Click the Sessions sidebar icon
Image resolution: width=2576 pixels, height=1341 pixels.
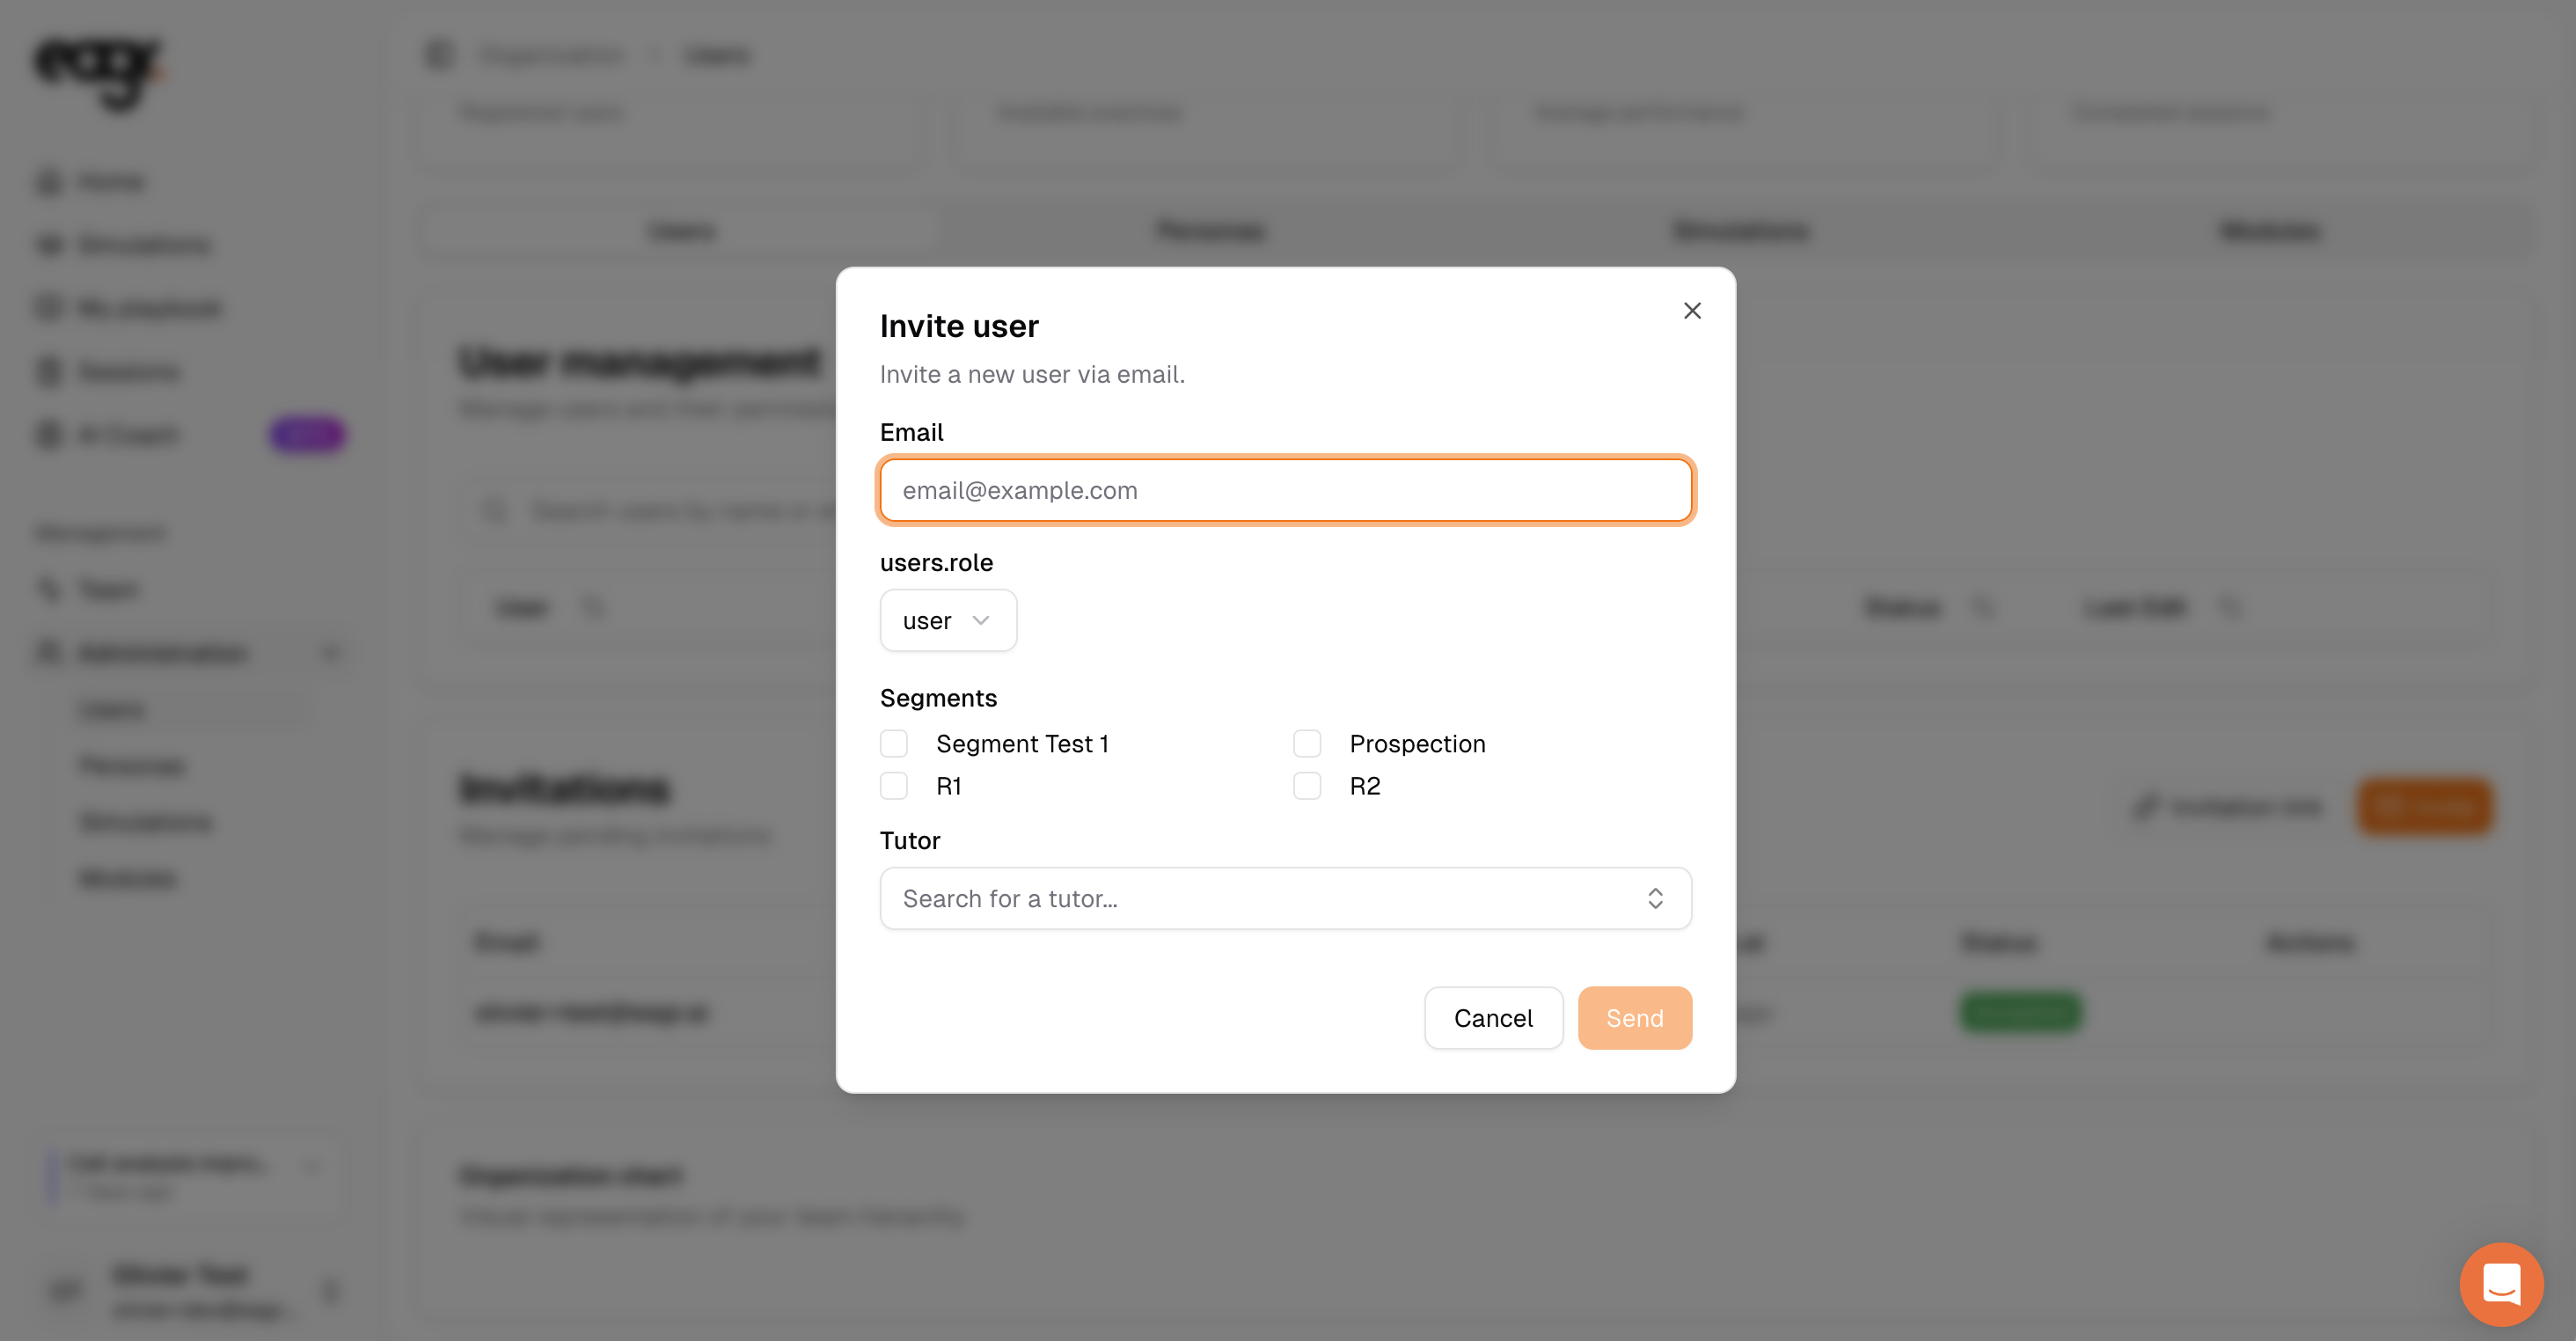[x=49, y=372]
